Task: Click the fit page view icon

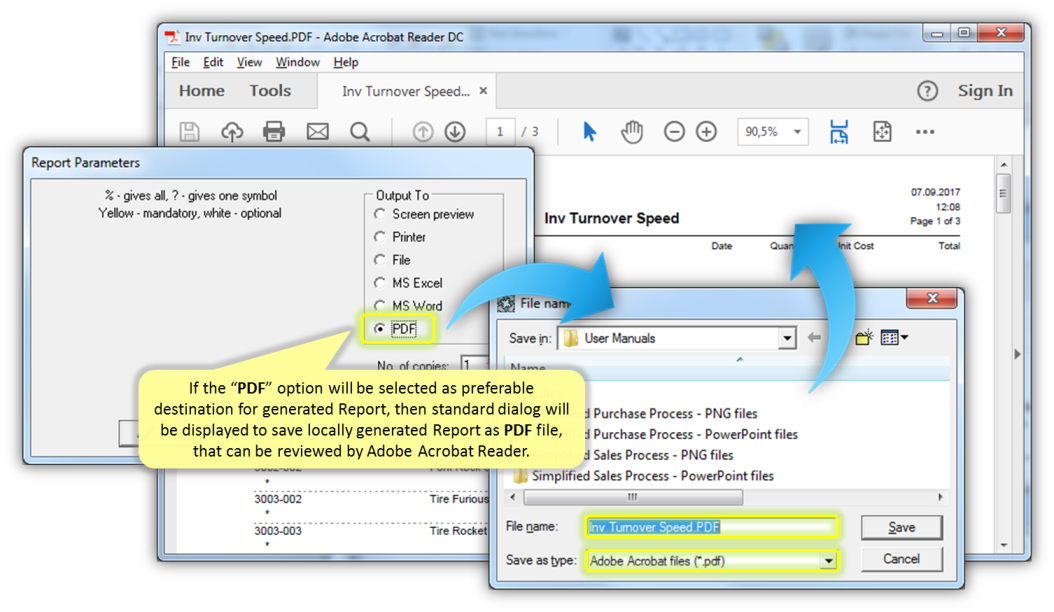Action: (882, 131)
